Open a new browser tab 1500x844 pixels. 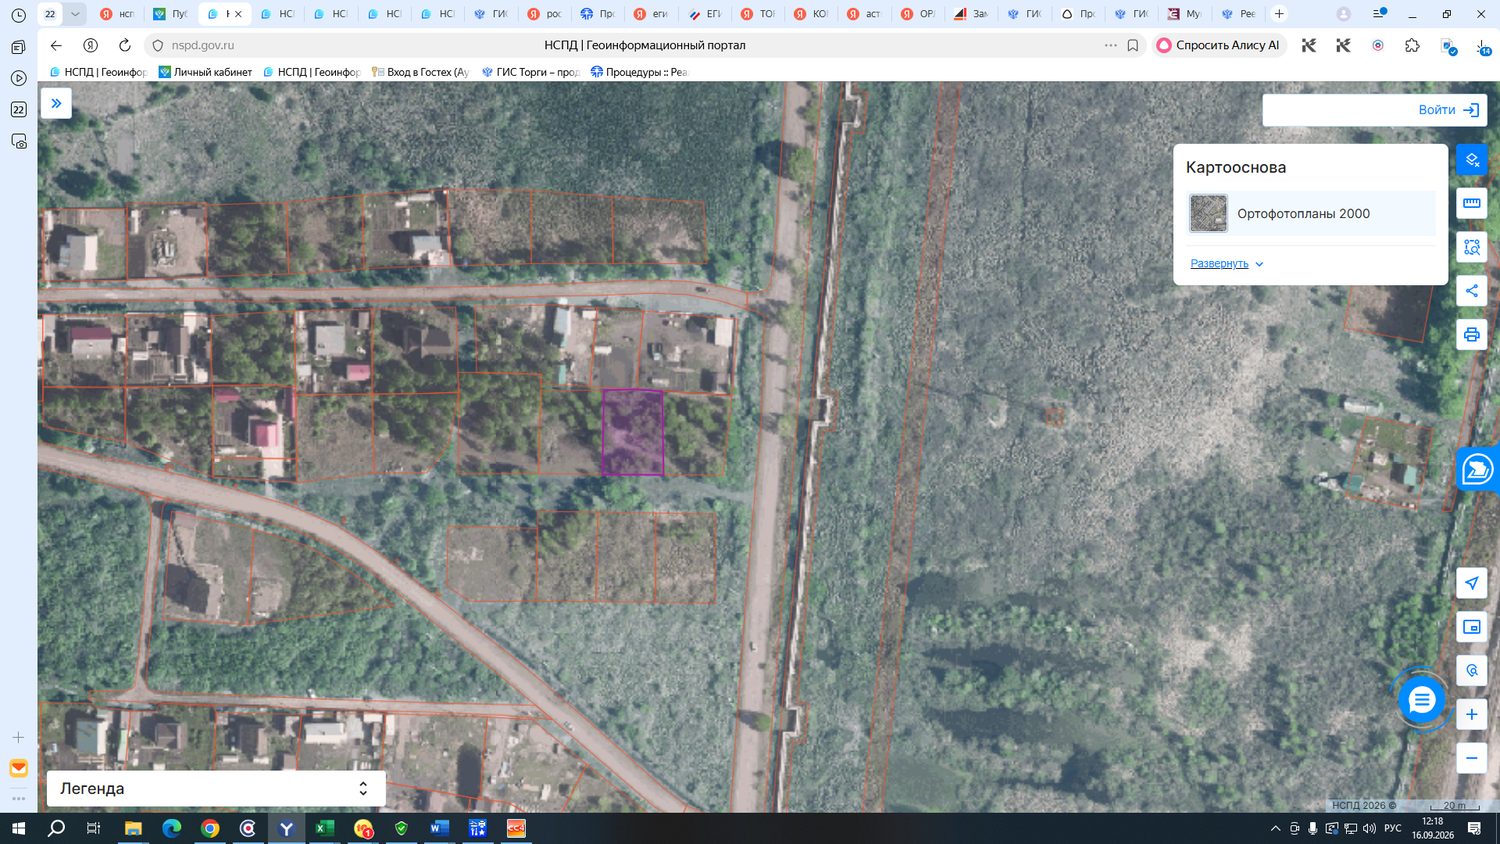[1279, 14]
